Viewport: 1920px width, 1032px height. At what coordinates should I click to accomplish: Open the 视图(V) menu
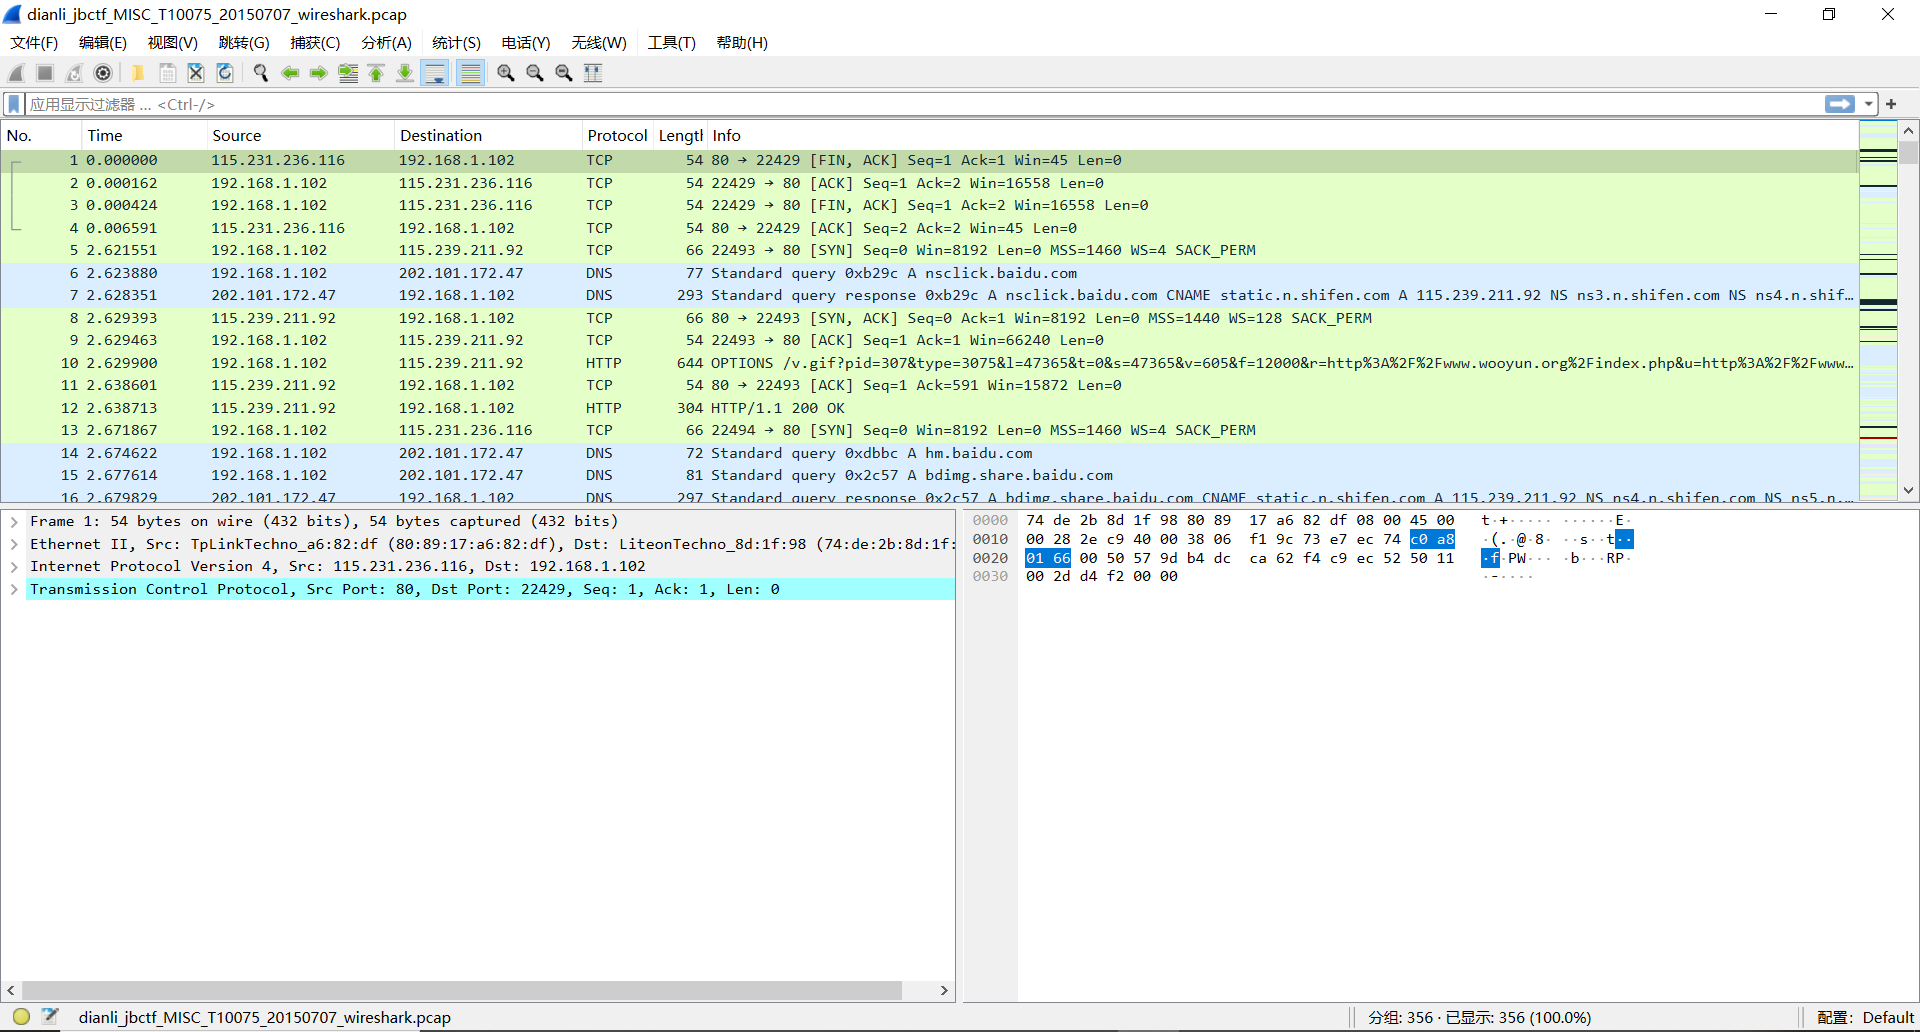[173, 43]
